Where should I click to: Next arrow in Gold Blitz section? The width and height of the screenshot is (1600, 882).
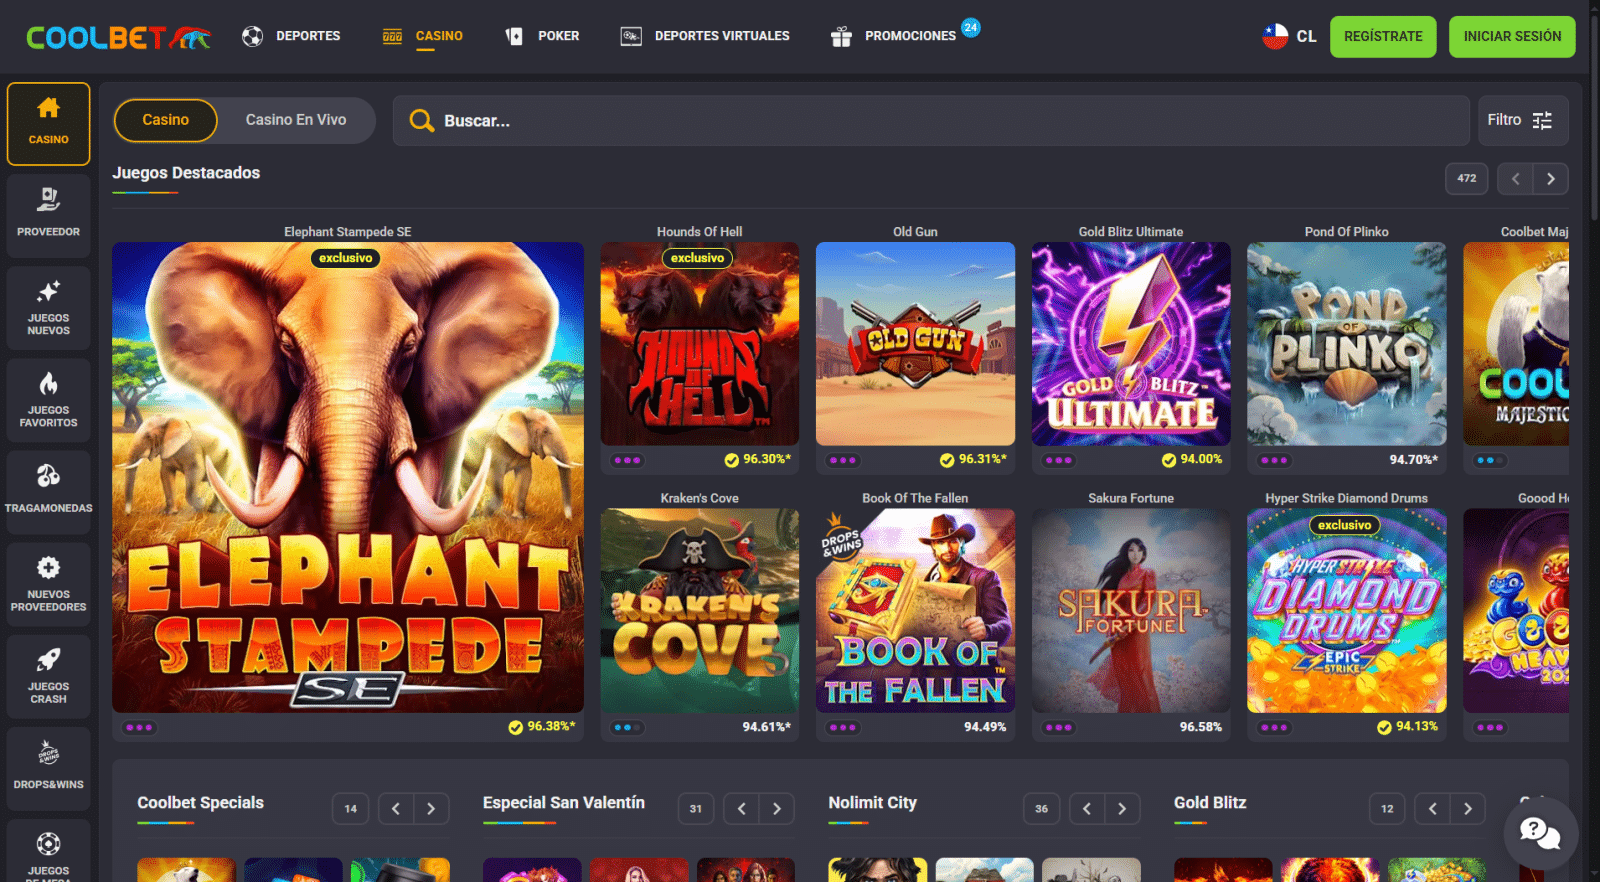1468,809
